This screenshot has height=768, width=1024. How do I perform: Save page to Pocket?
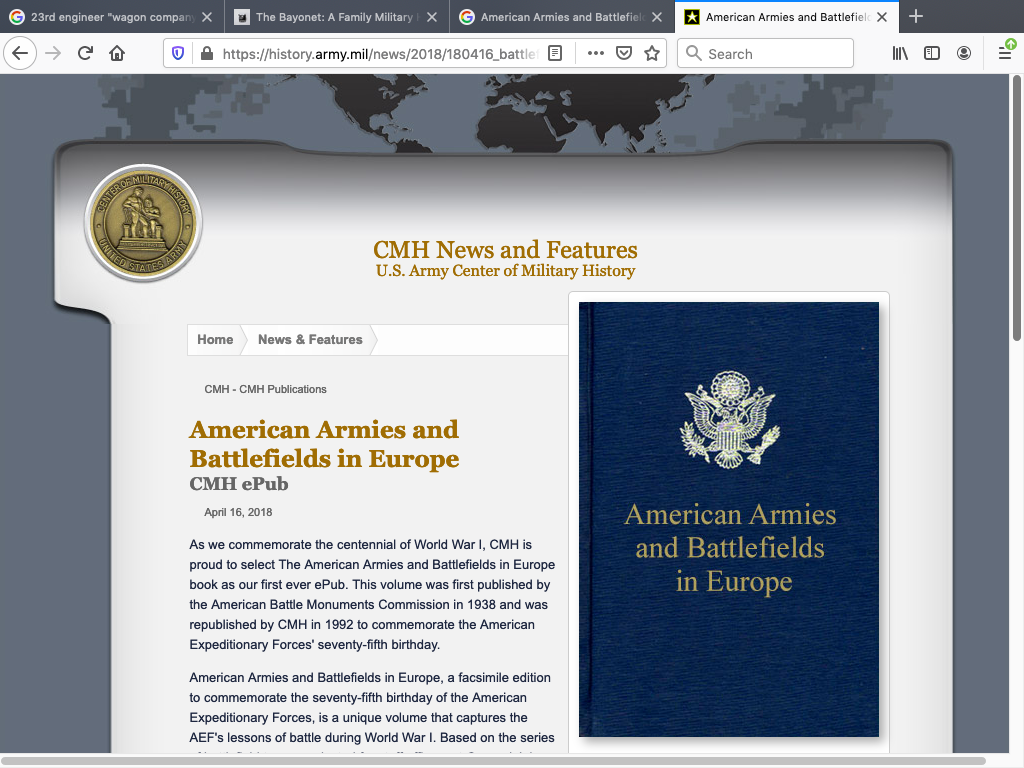pos(624,54)
